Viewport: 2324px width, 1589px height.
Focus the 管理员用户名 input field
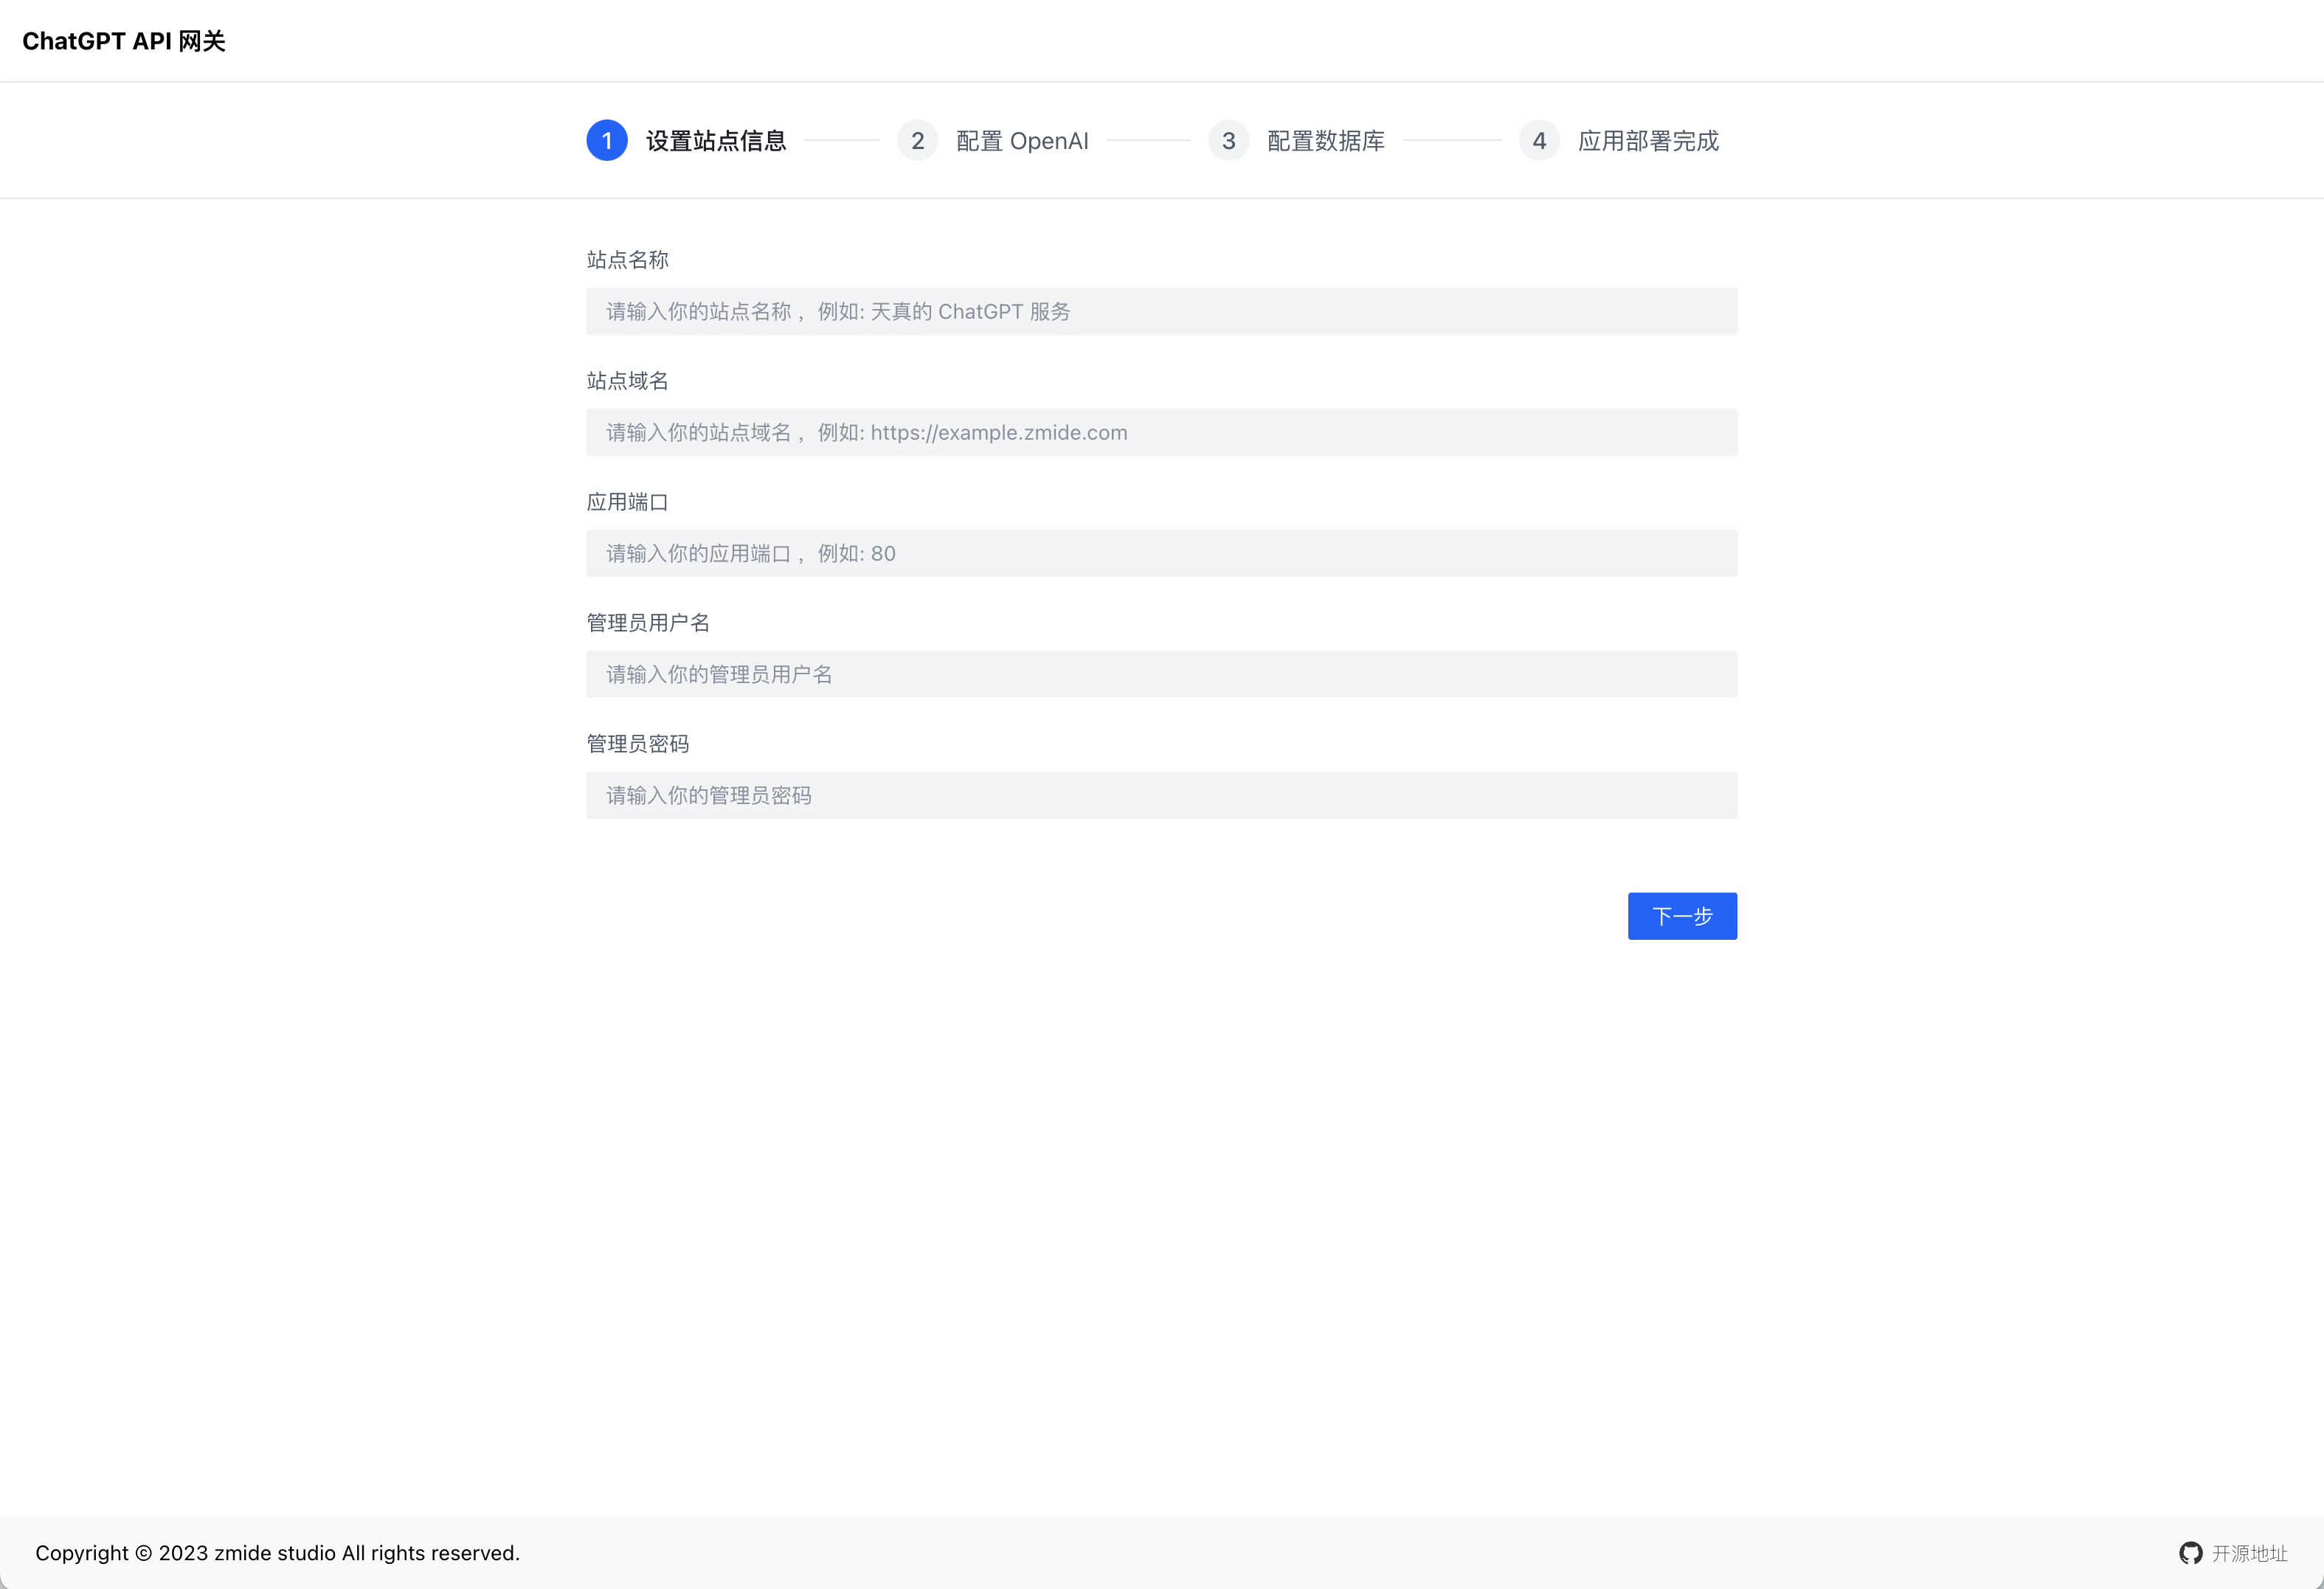[1161, 675]
